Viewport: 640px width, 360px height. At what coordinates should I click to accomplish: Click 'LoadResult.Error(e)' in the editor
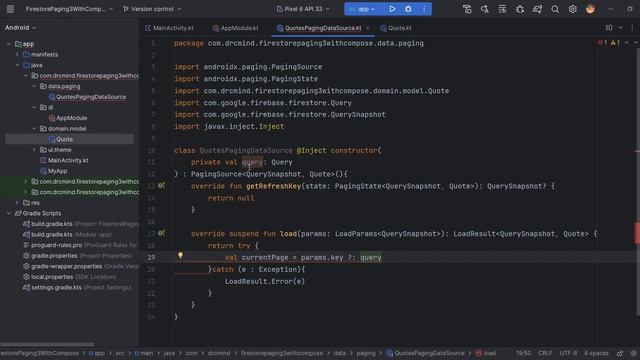tap(264, 281)
